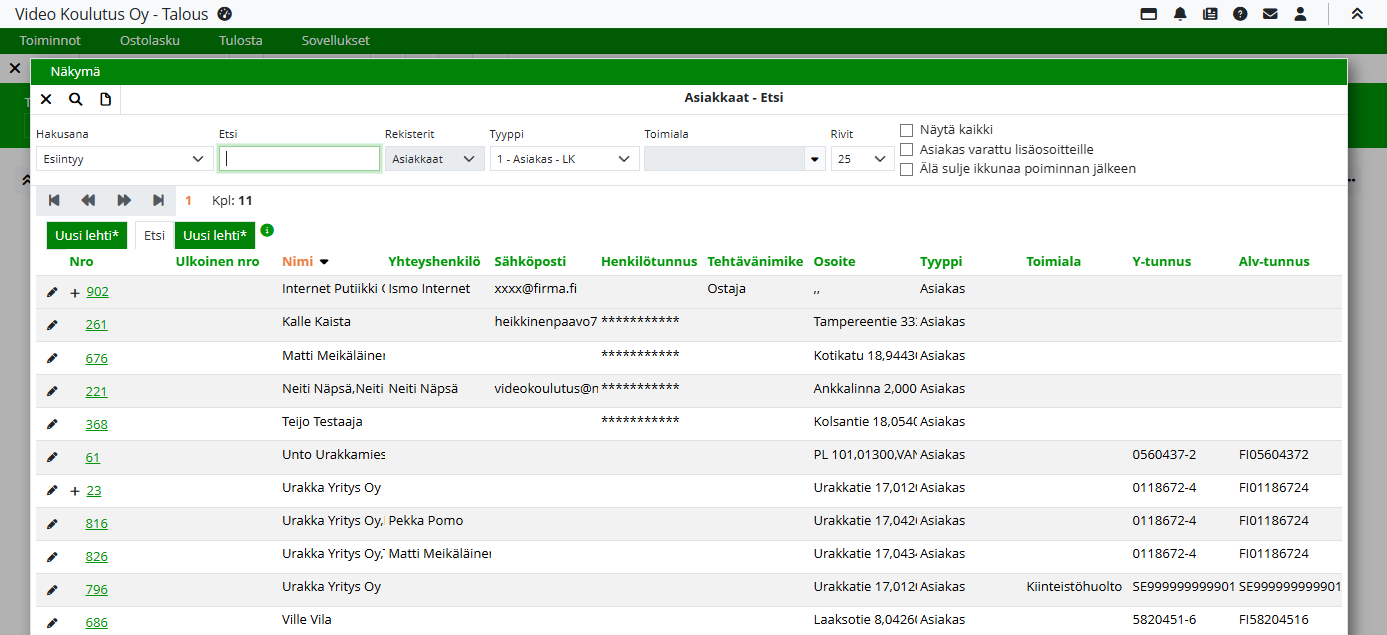Open the messages envelope icon
Image resolution: width=1387 pixels, height=635 pixels.
[x=1270, y=14]
